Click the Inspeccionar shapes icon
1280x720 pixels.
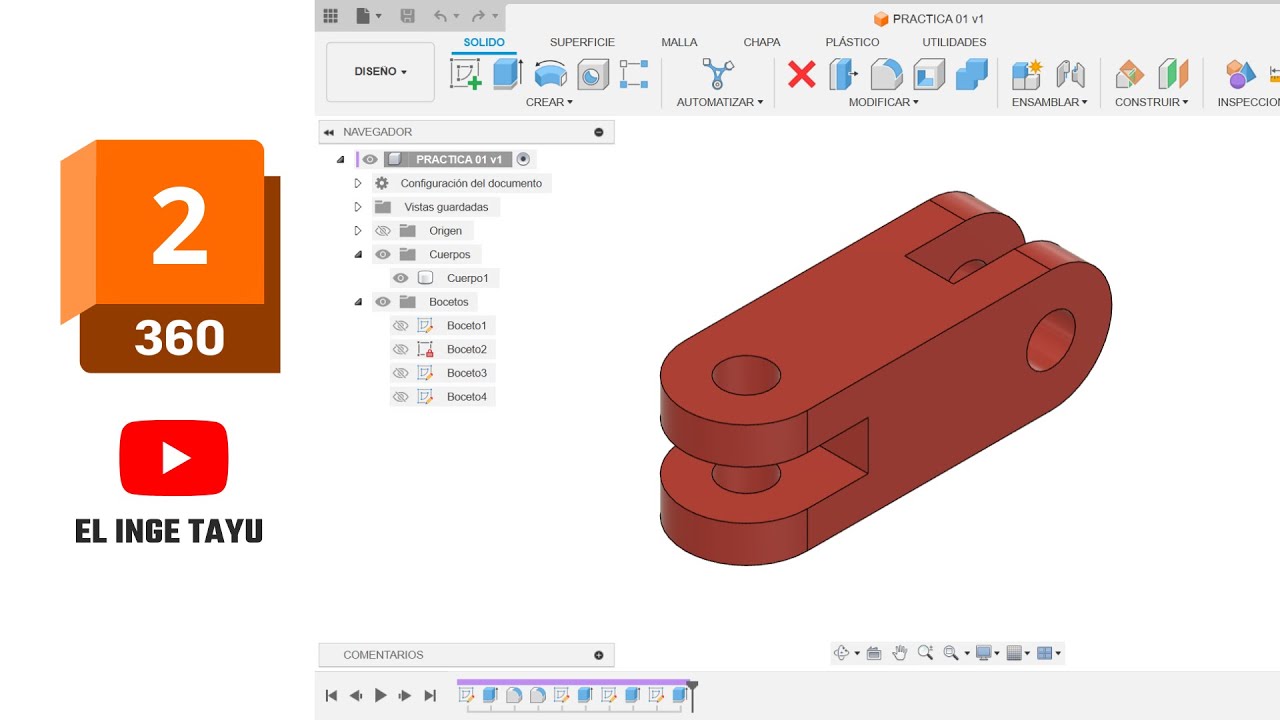click(1241, 74)
